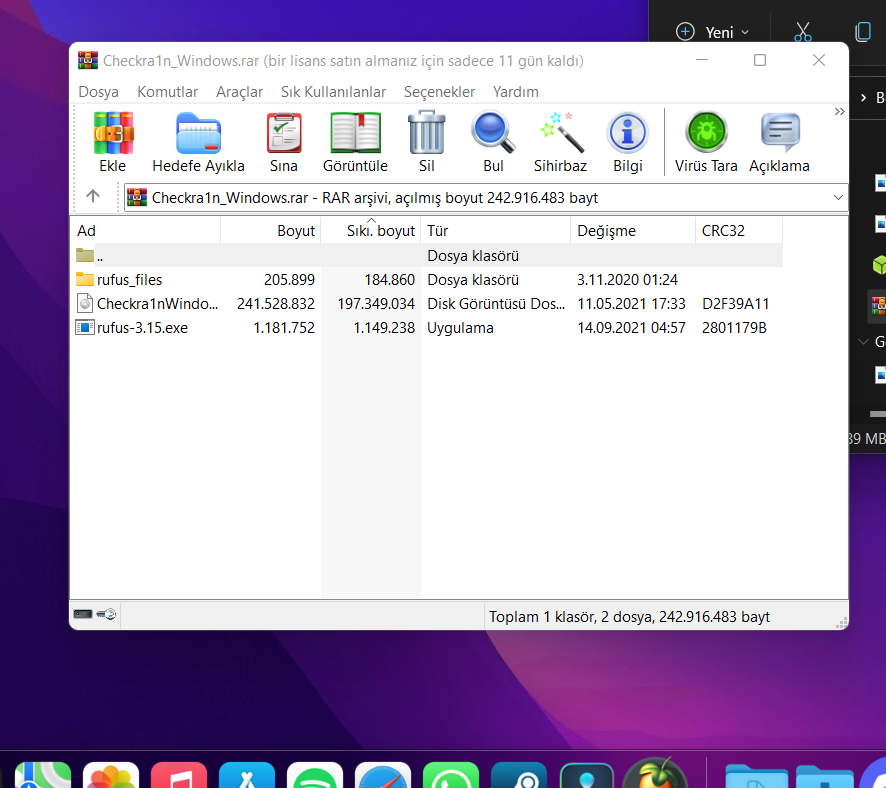Click the window resize grip corner
The height and width of the screenshot is (788, 886).
841,622
